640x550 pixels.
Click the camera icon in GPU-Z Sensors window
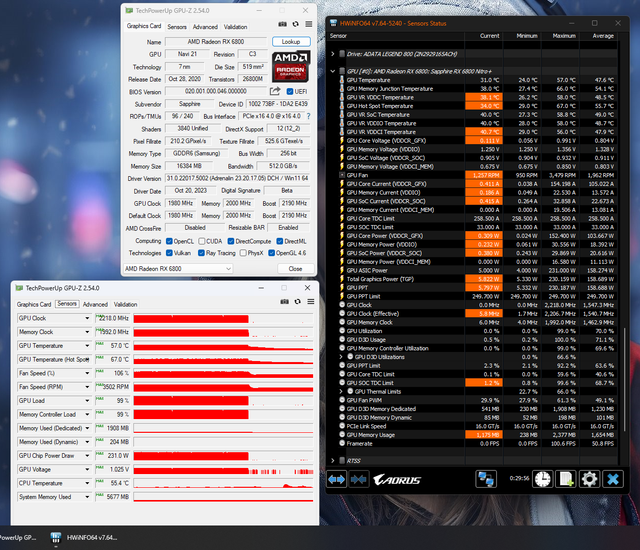[284, 302]
